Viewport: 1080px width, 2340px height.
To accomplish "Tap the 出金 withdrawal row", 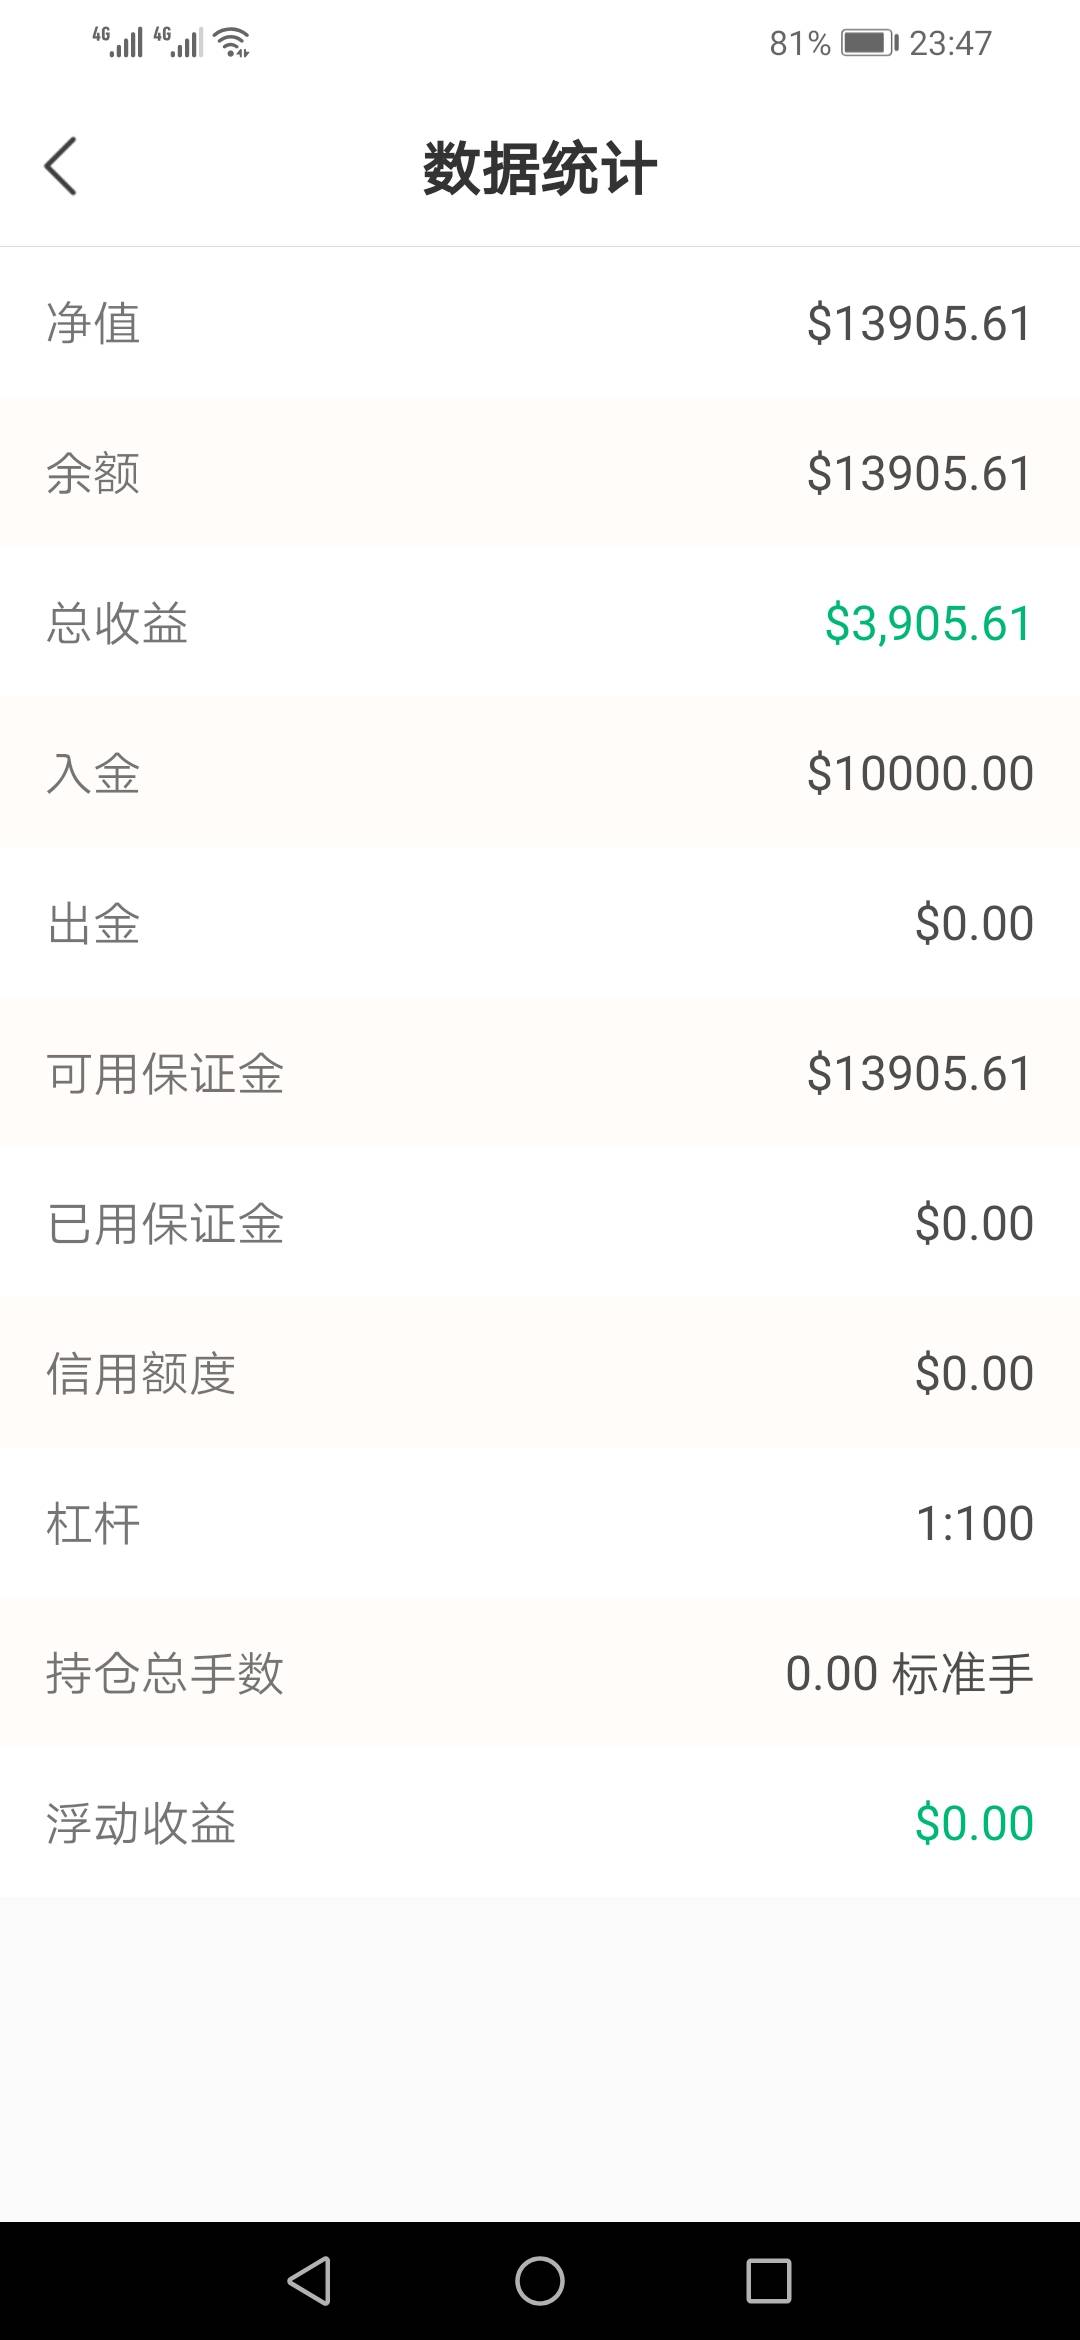I will (540, 923).
